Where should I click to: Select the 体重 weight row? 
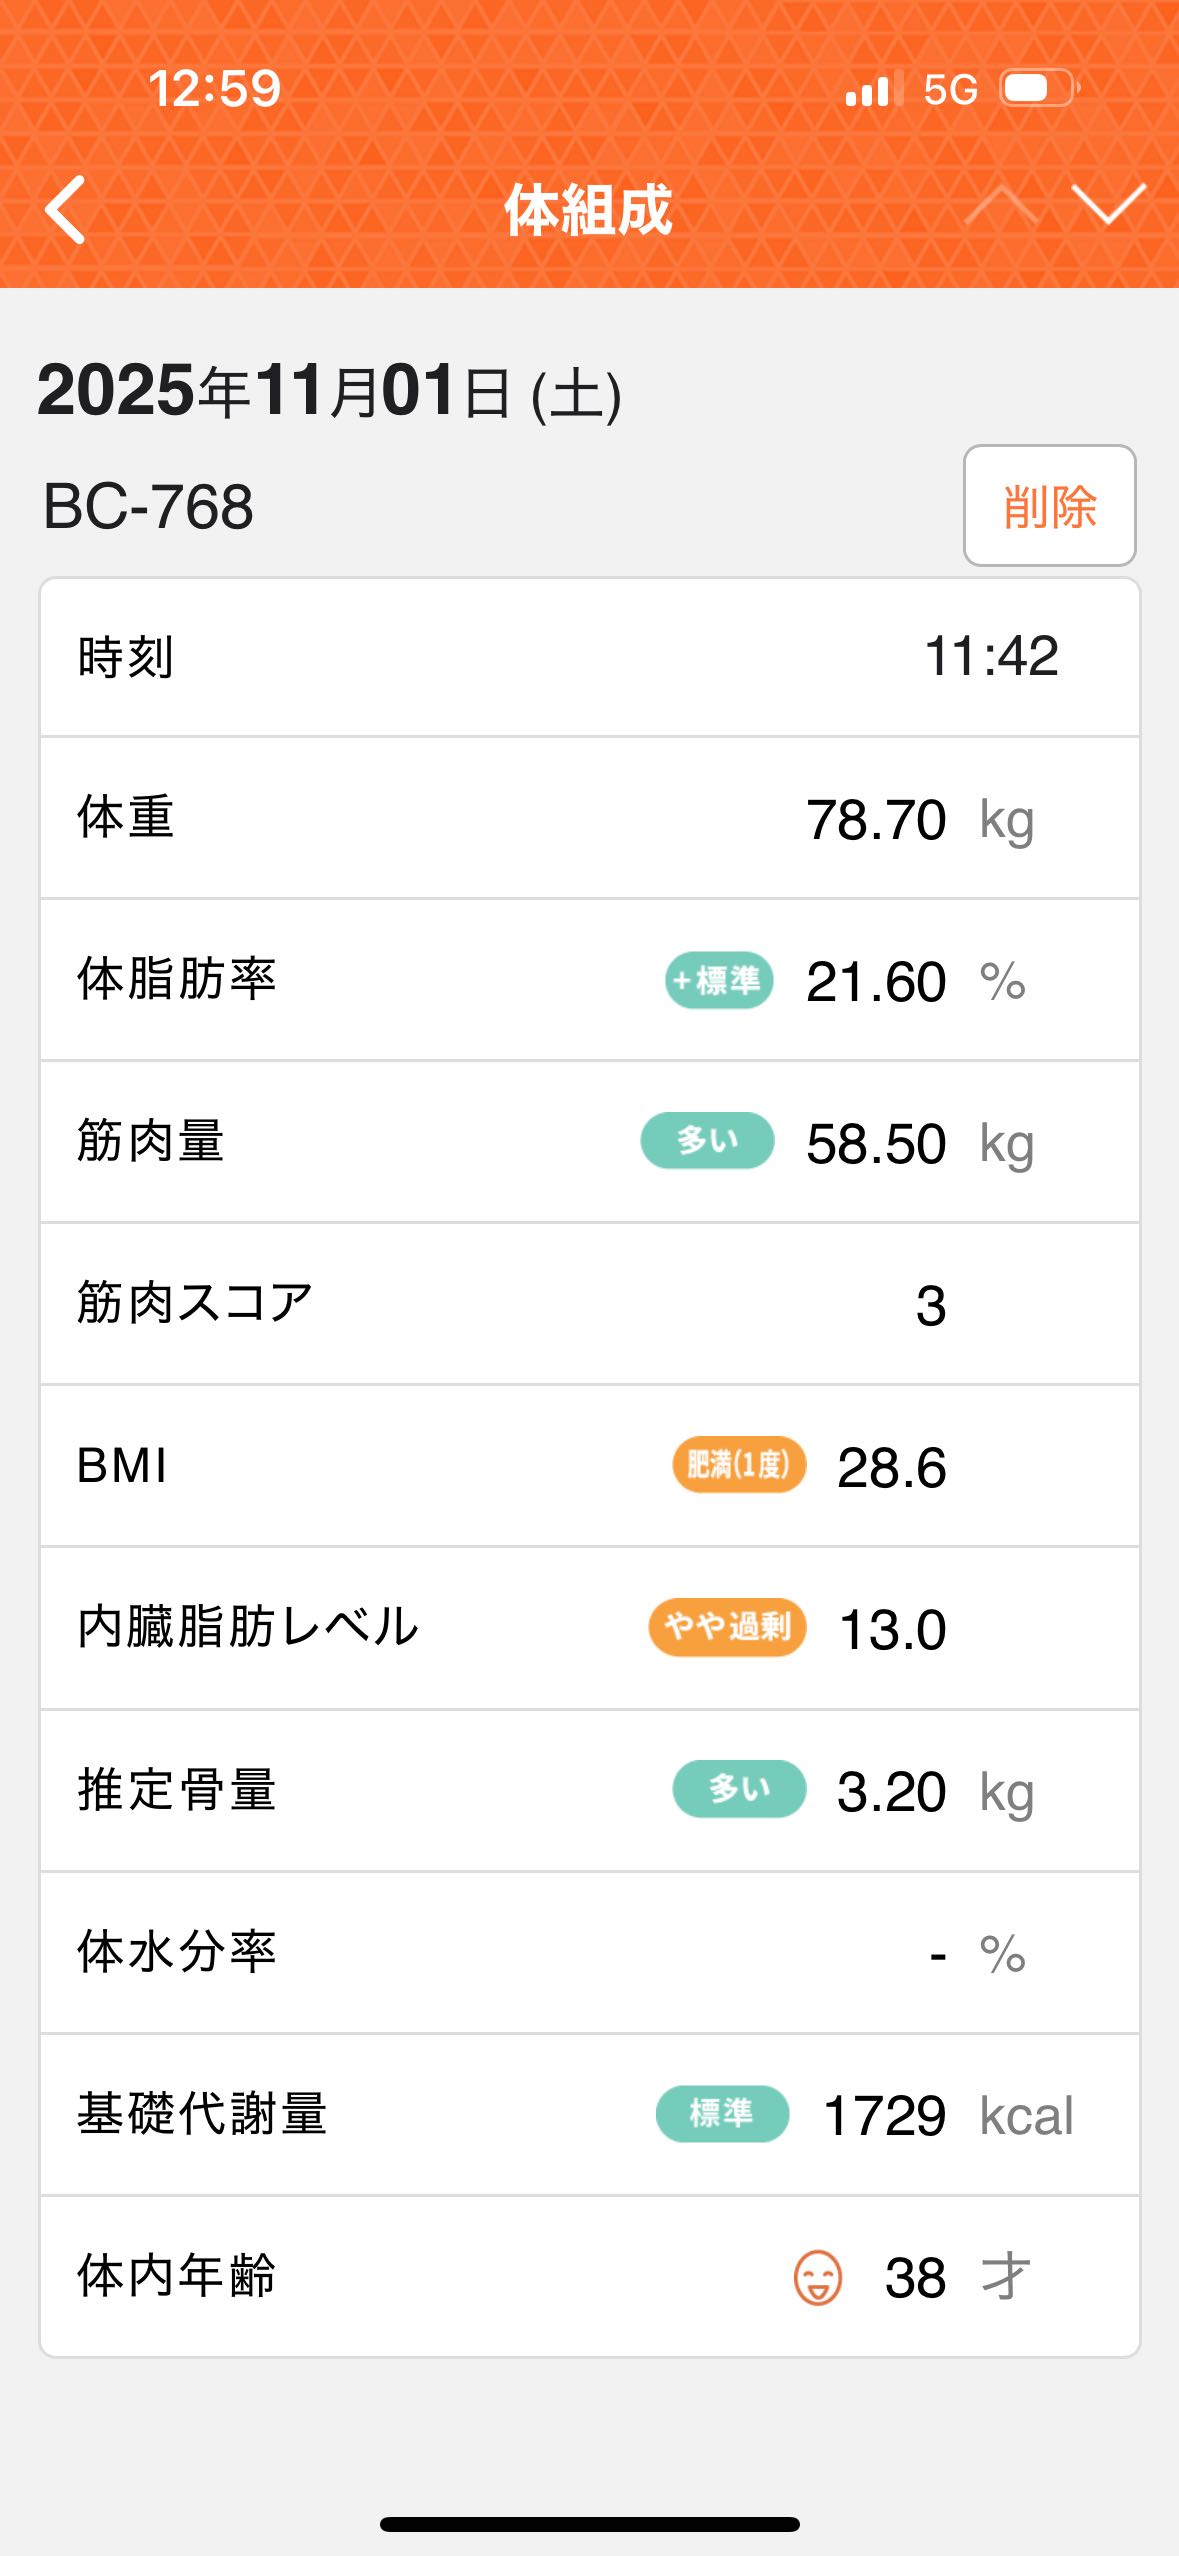pos(589,818)
